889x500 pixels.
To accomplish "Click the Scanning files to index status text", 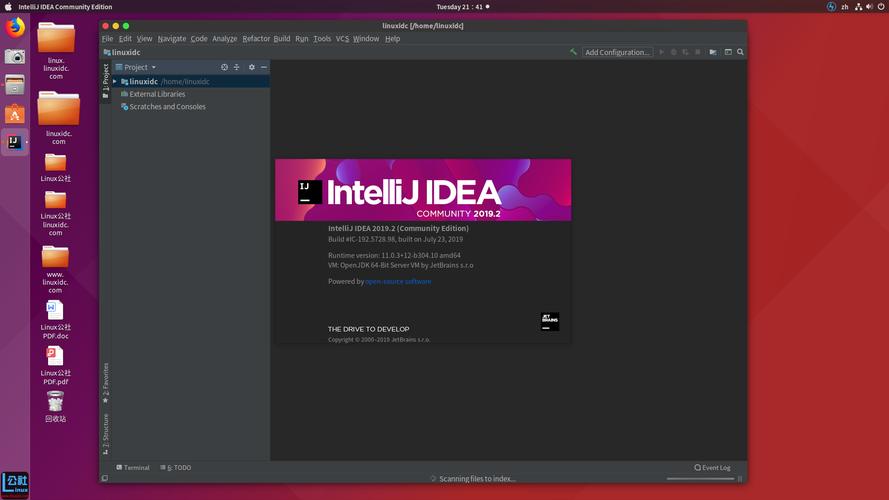I will tap(477, 478).
